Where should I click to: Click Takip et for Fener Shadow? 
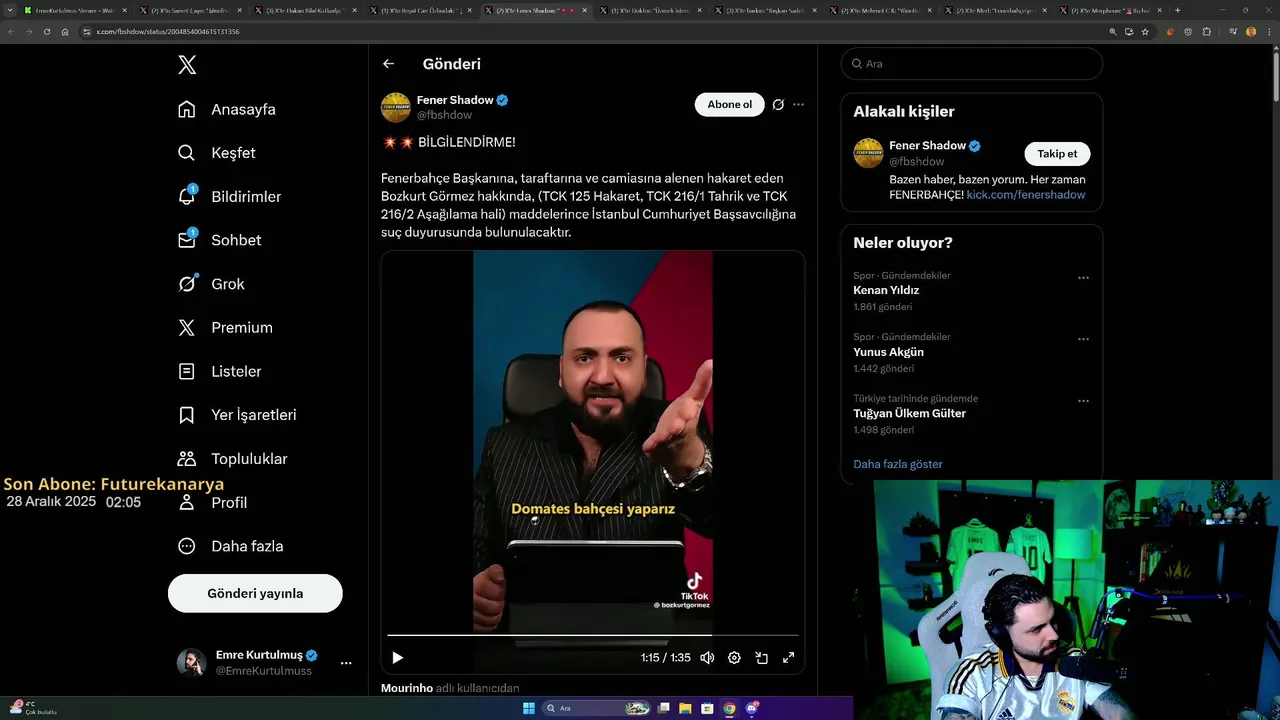coord(1057,153)
